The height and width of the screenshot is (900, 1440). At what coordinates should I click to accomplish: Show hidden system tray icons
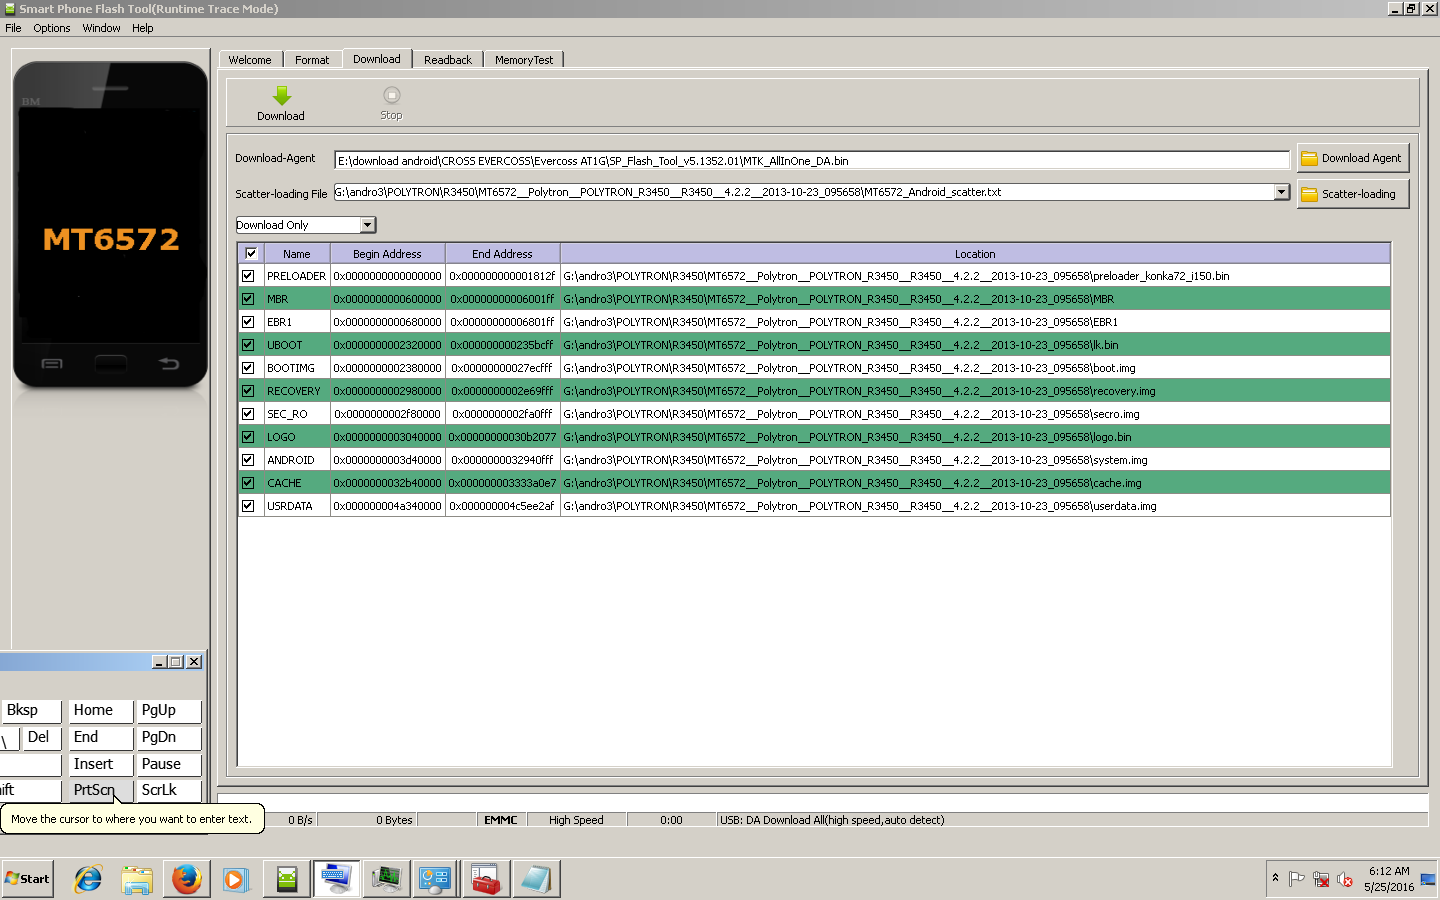pos(1275,878)
